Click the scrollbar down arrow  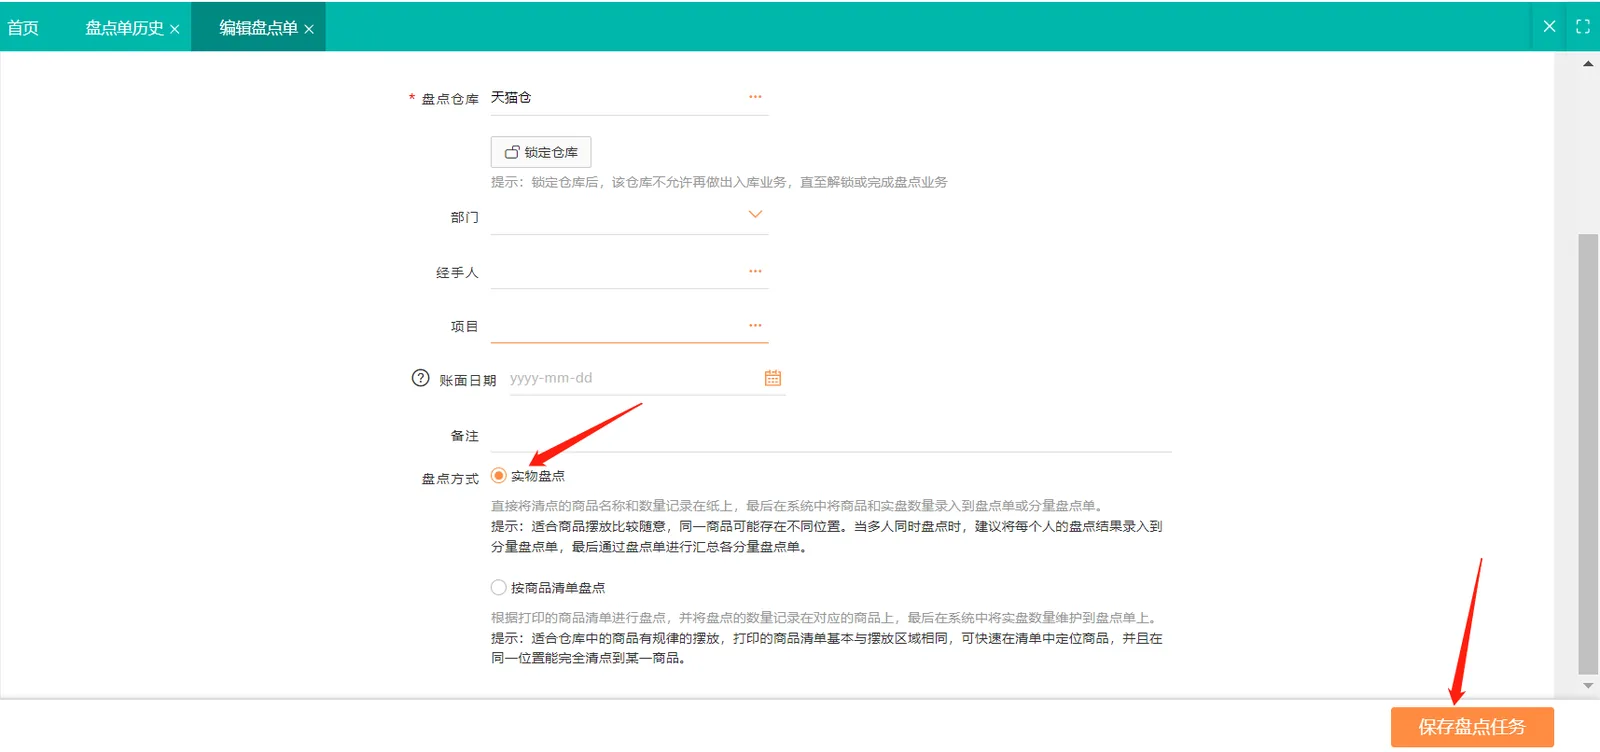(x=1588, y=686)
